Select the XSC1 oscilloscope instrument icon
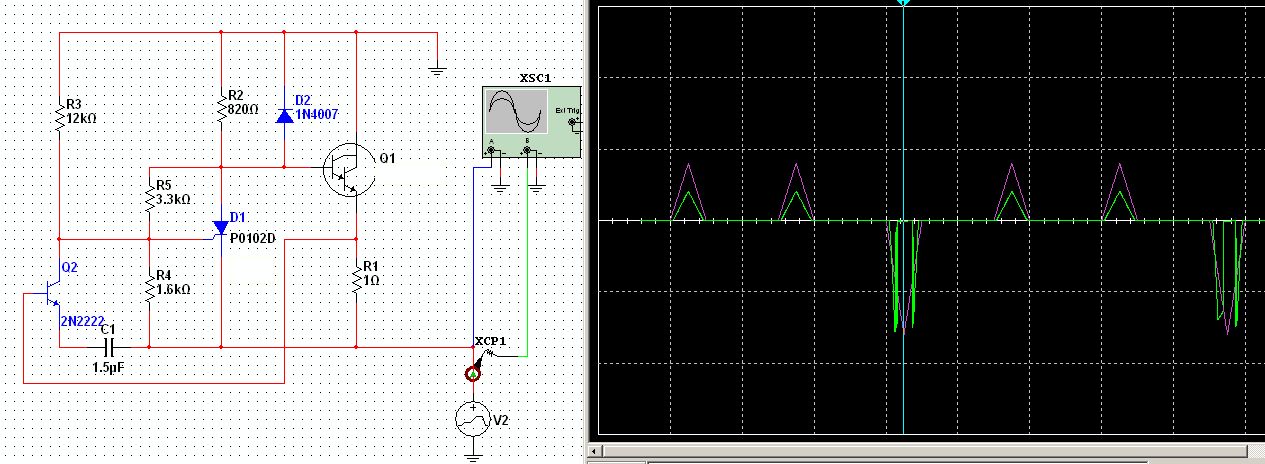Screen dimensions: 1265x464 [531, 121]
